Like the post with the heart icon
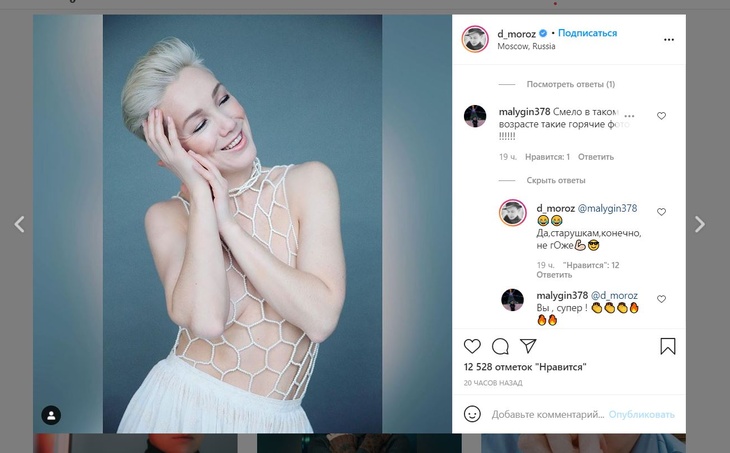Viewport: 730px width, 453px height. tap(472, 346)
